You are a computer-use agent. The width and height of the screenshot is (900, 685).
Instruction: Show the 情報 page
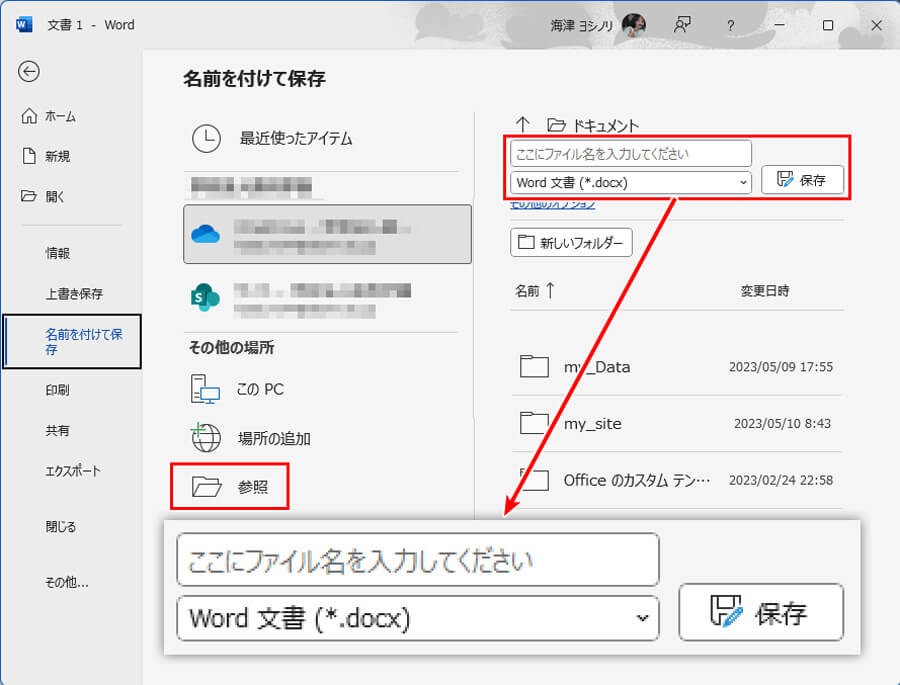(57, 253)
